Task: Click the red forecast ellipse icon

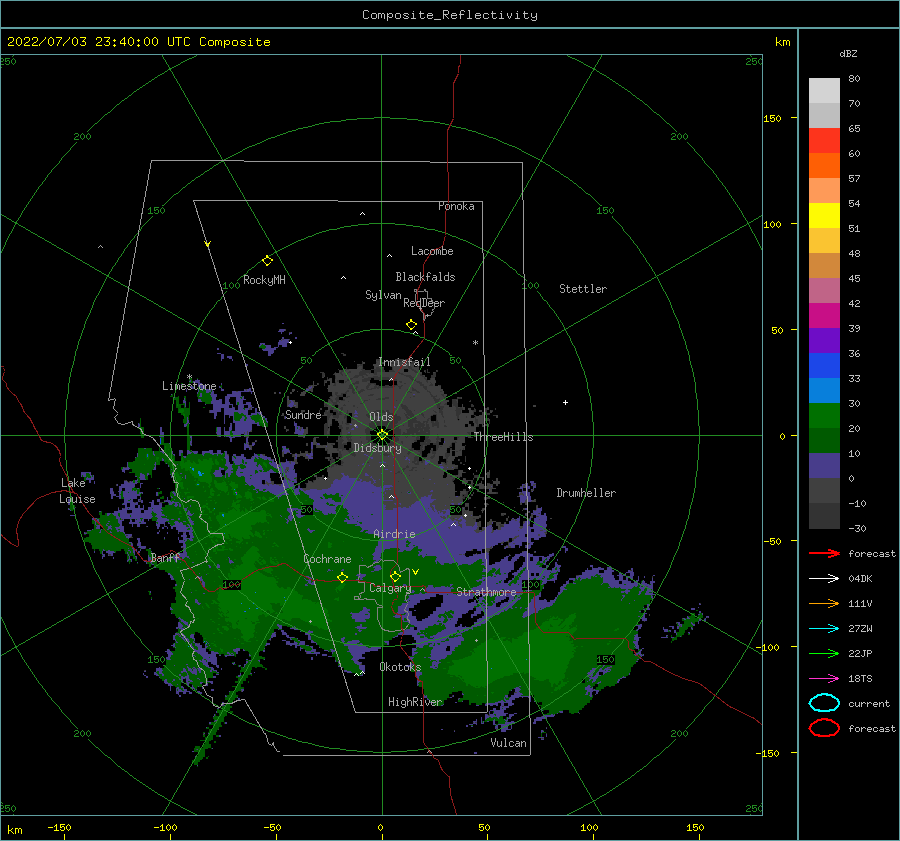Action: (x=824, y=728)
